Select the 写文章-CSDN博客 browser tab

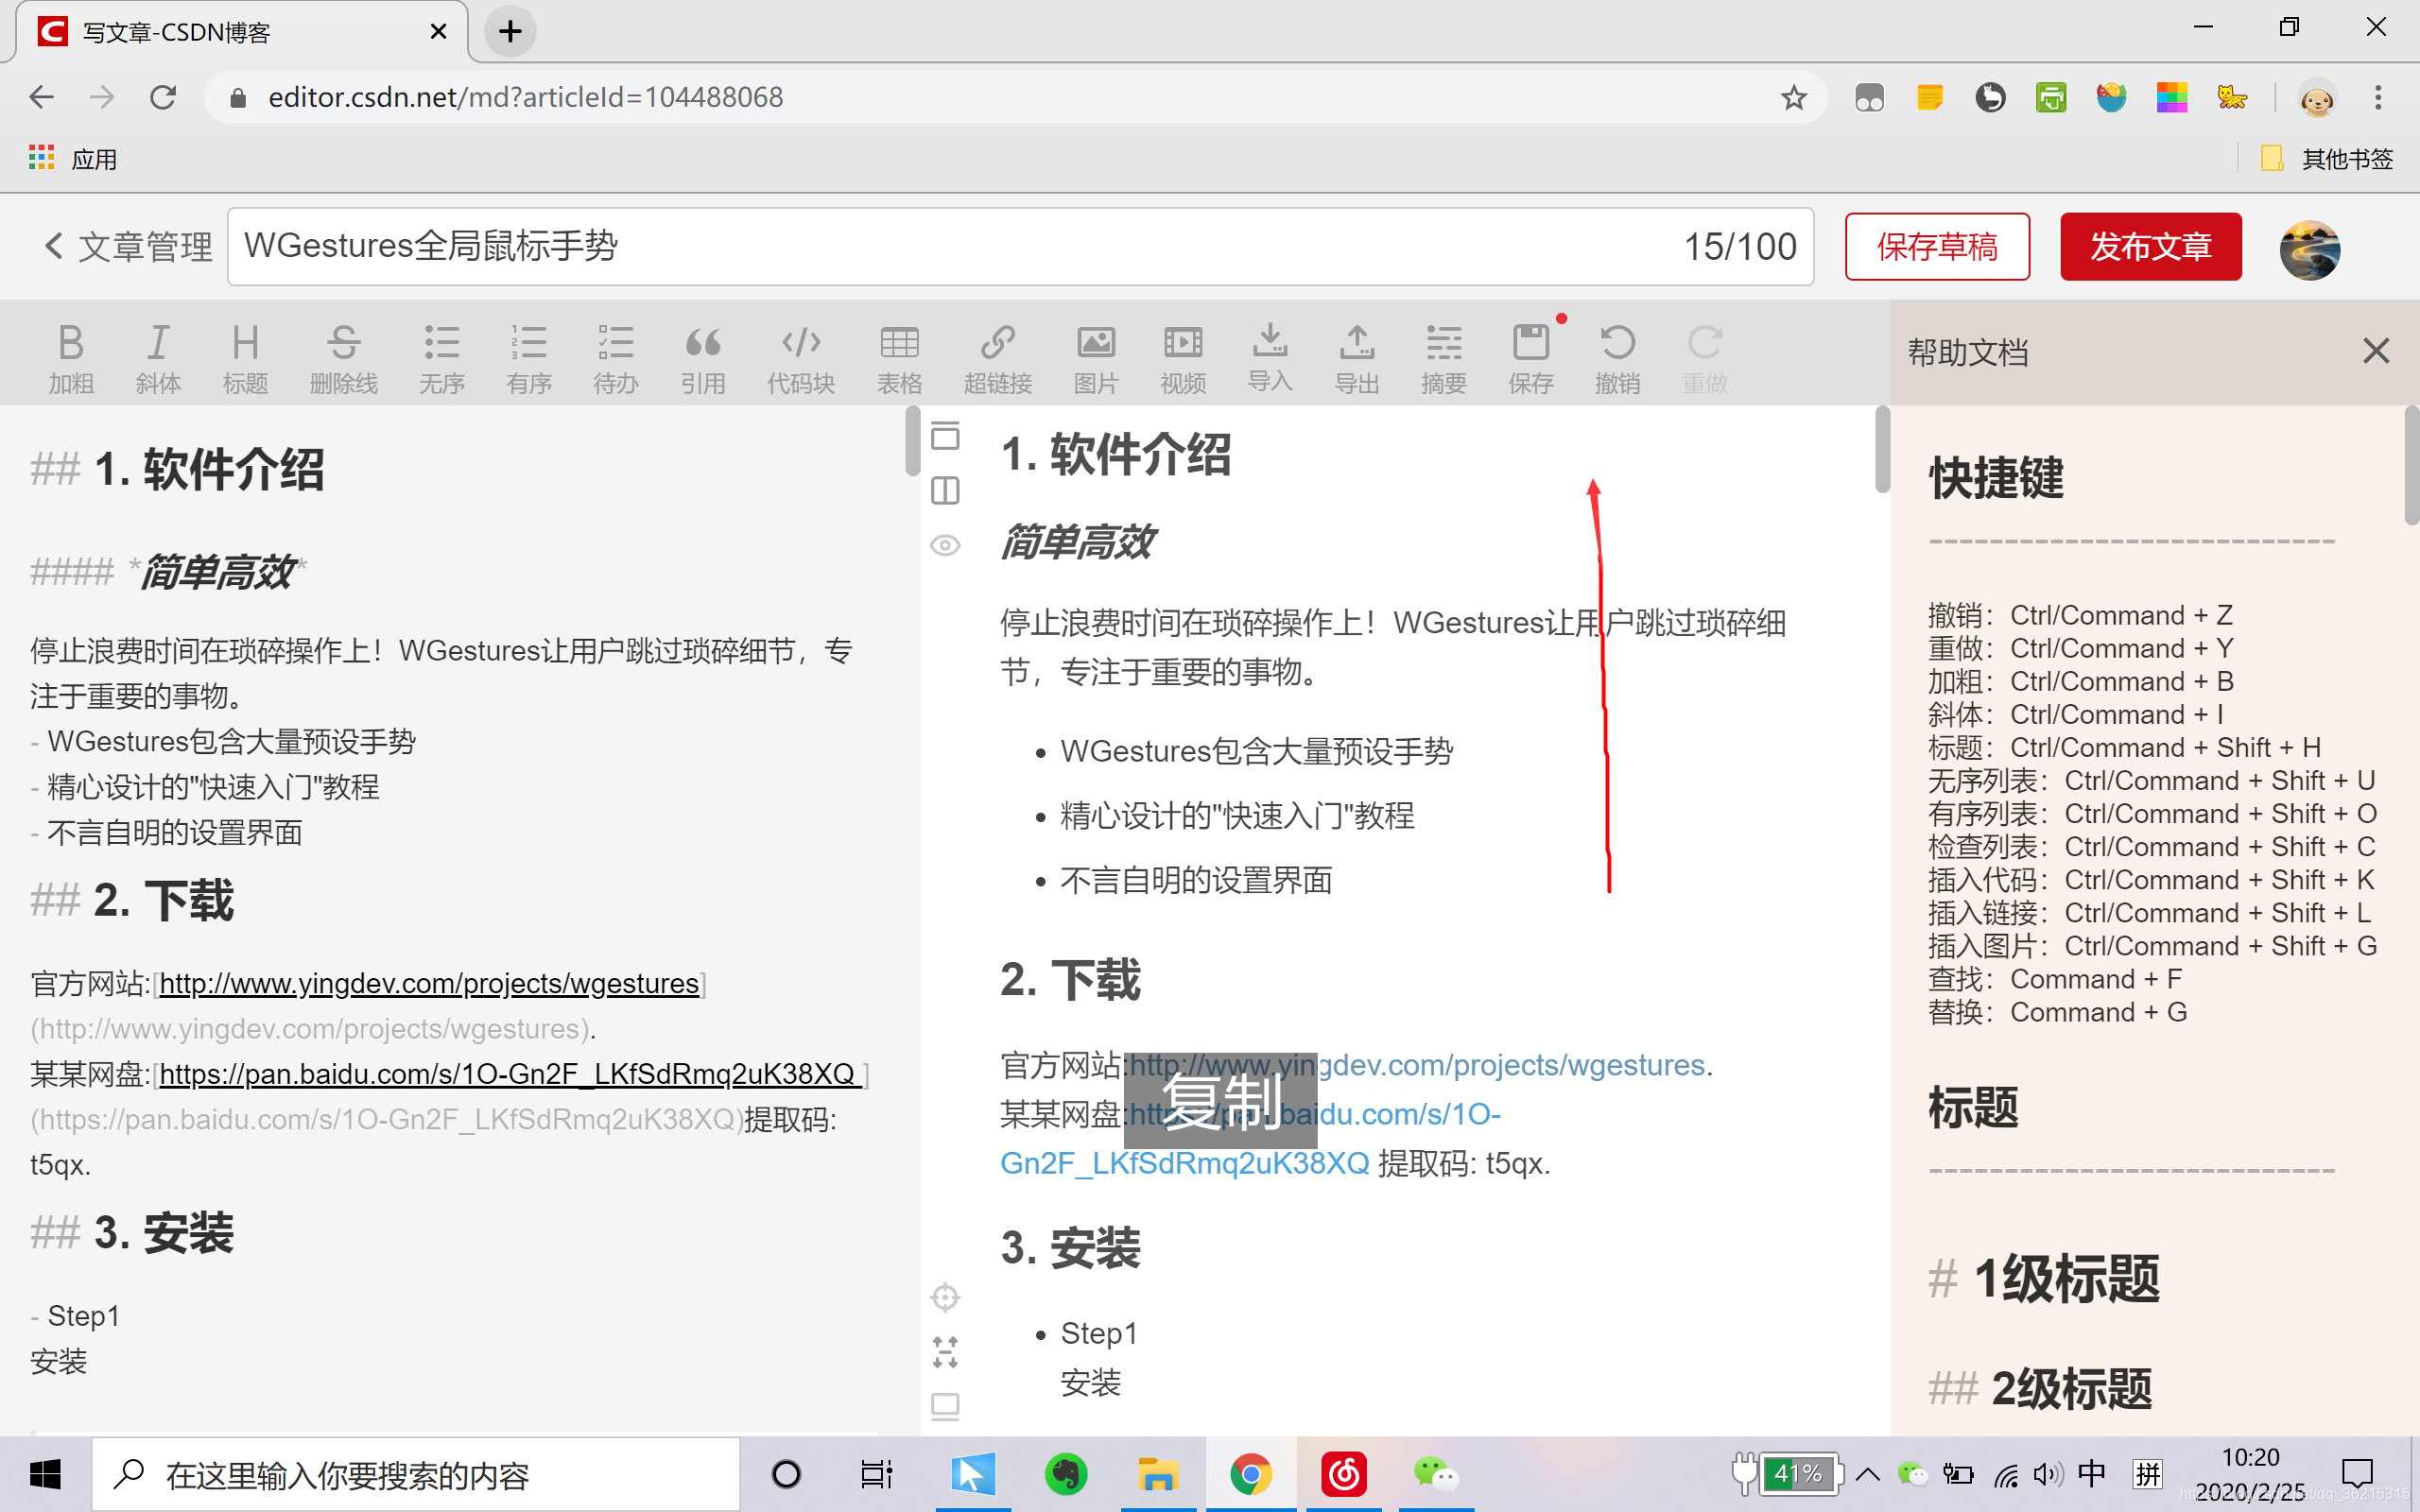click(240, 32)
